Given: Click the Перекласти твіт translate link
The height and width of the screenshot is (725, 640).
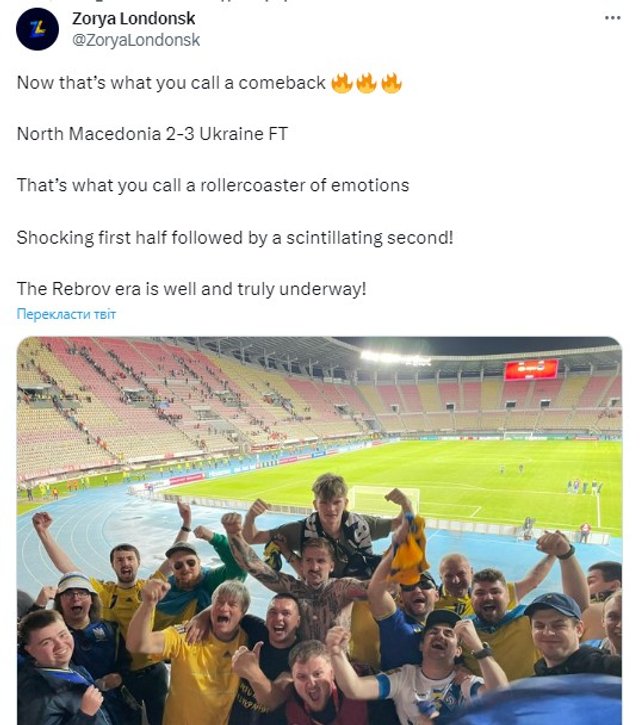Looking at the screenshot, I should (66, 314).
